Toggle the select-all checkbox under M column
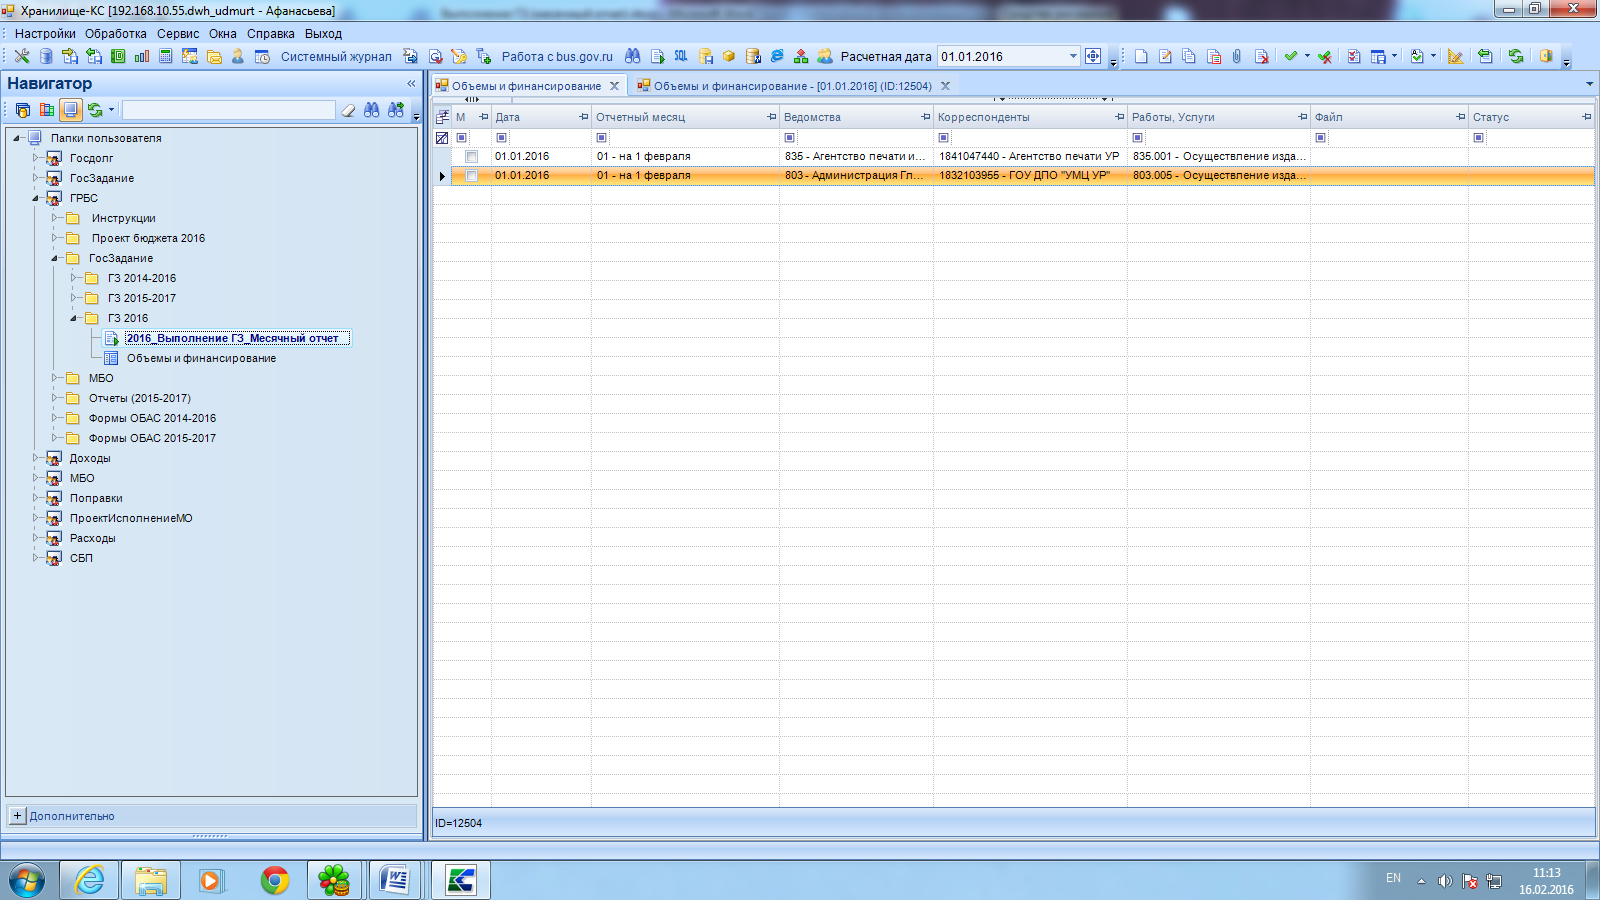 pos(461,138)
